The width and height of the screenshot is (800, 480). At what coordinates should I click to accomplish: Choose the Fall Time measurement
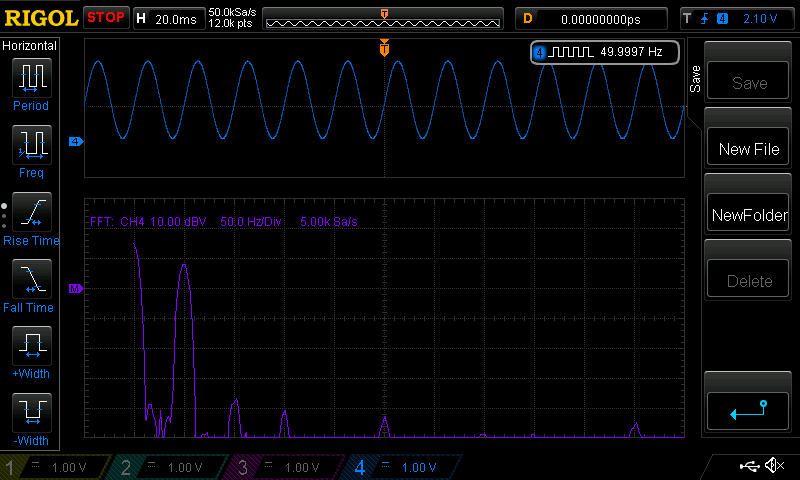tap(31, 280)
